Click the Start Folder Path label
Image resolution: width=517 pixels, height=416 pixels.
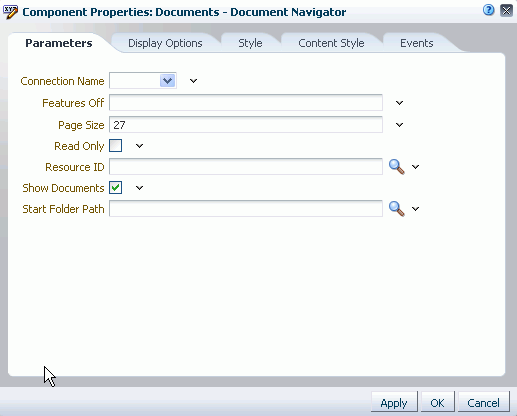[63, 209]
